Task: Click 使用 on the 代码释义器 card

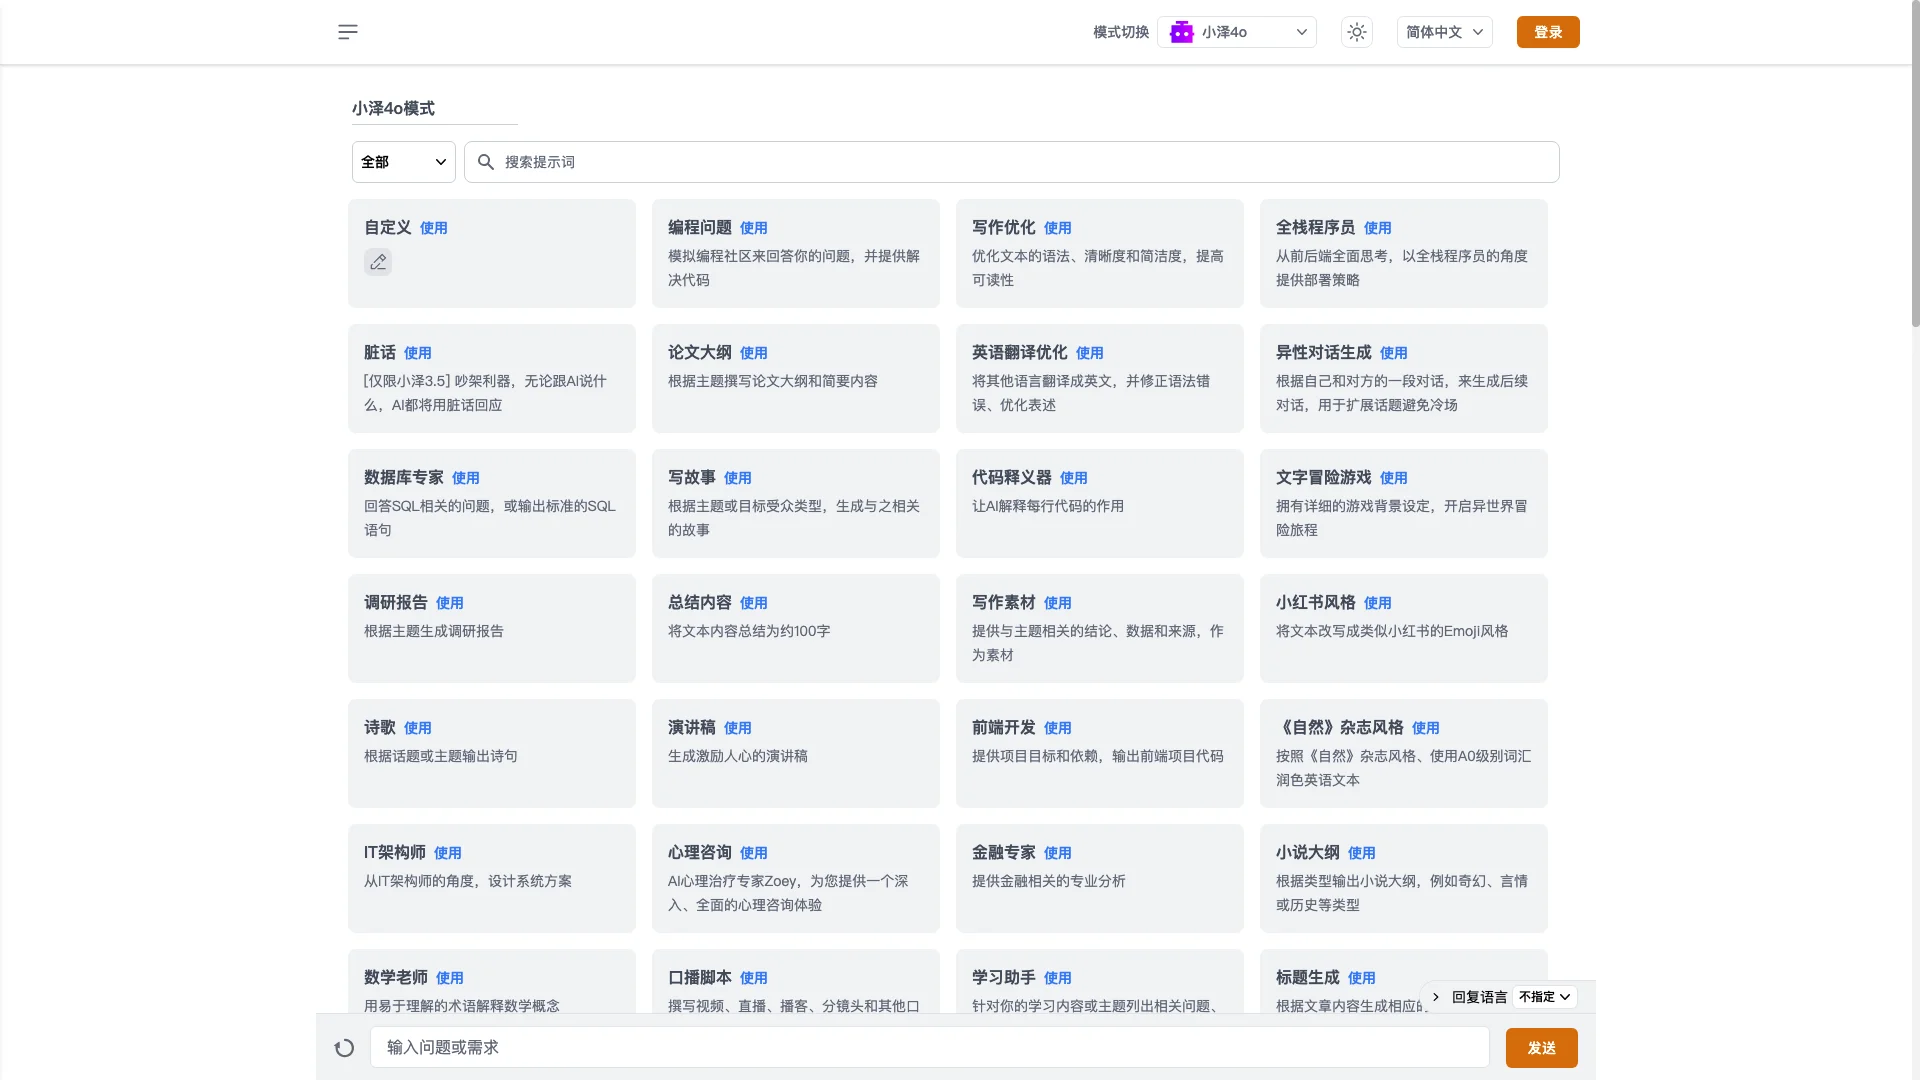Action: pyautogui.click(x=1073, y=478)
